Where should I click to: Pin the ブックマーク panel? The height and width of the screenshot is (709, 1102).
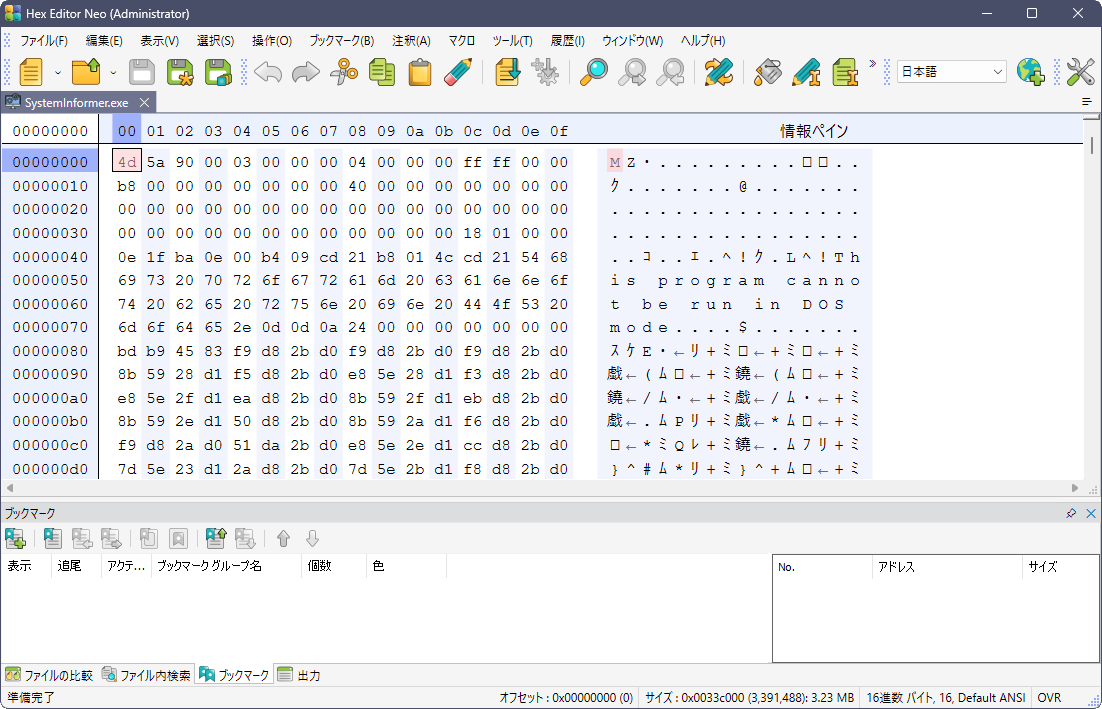pos(1071,514)
